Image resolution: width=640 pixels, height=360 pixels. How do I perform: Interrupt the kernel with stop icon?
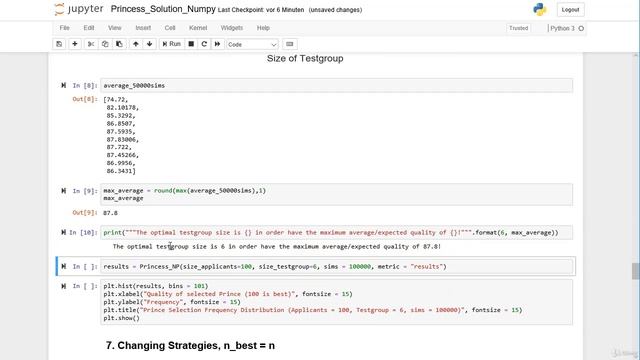tap(191, 44)
